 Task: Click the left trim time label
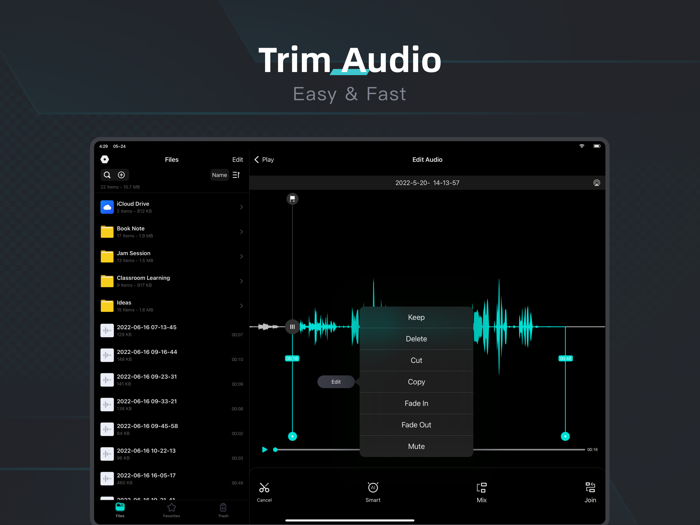292,358
